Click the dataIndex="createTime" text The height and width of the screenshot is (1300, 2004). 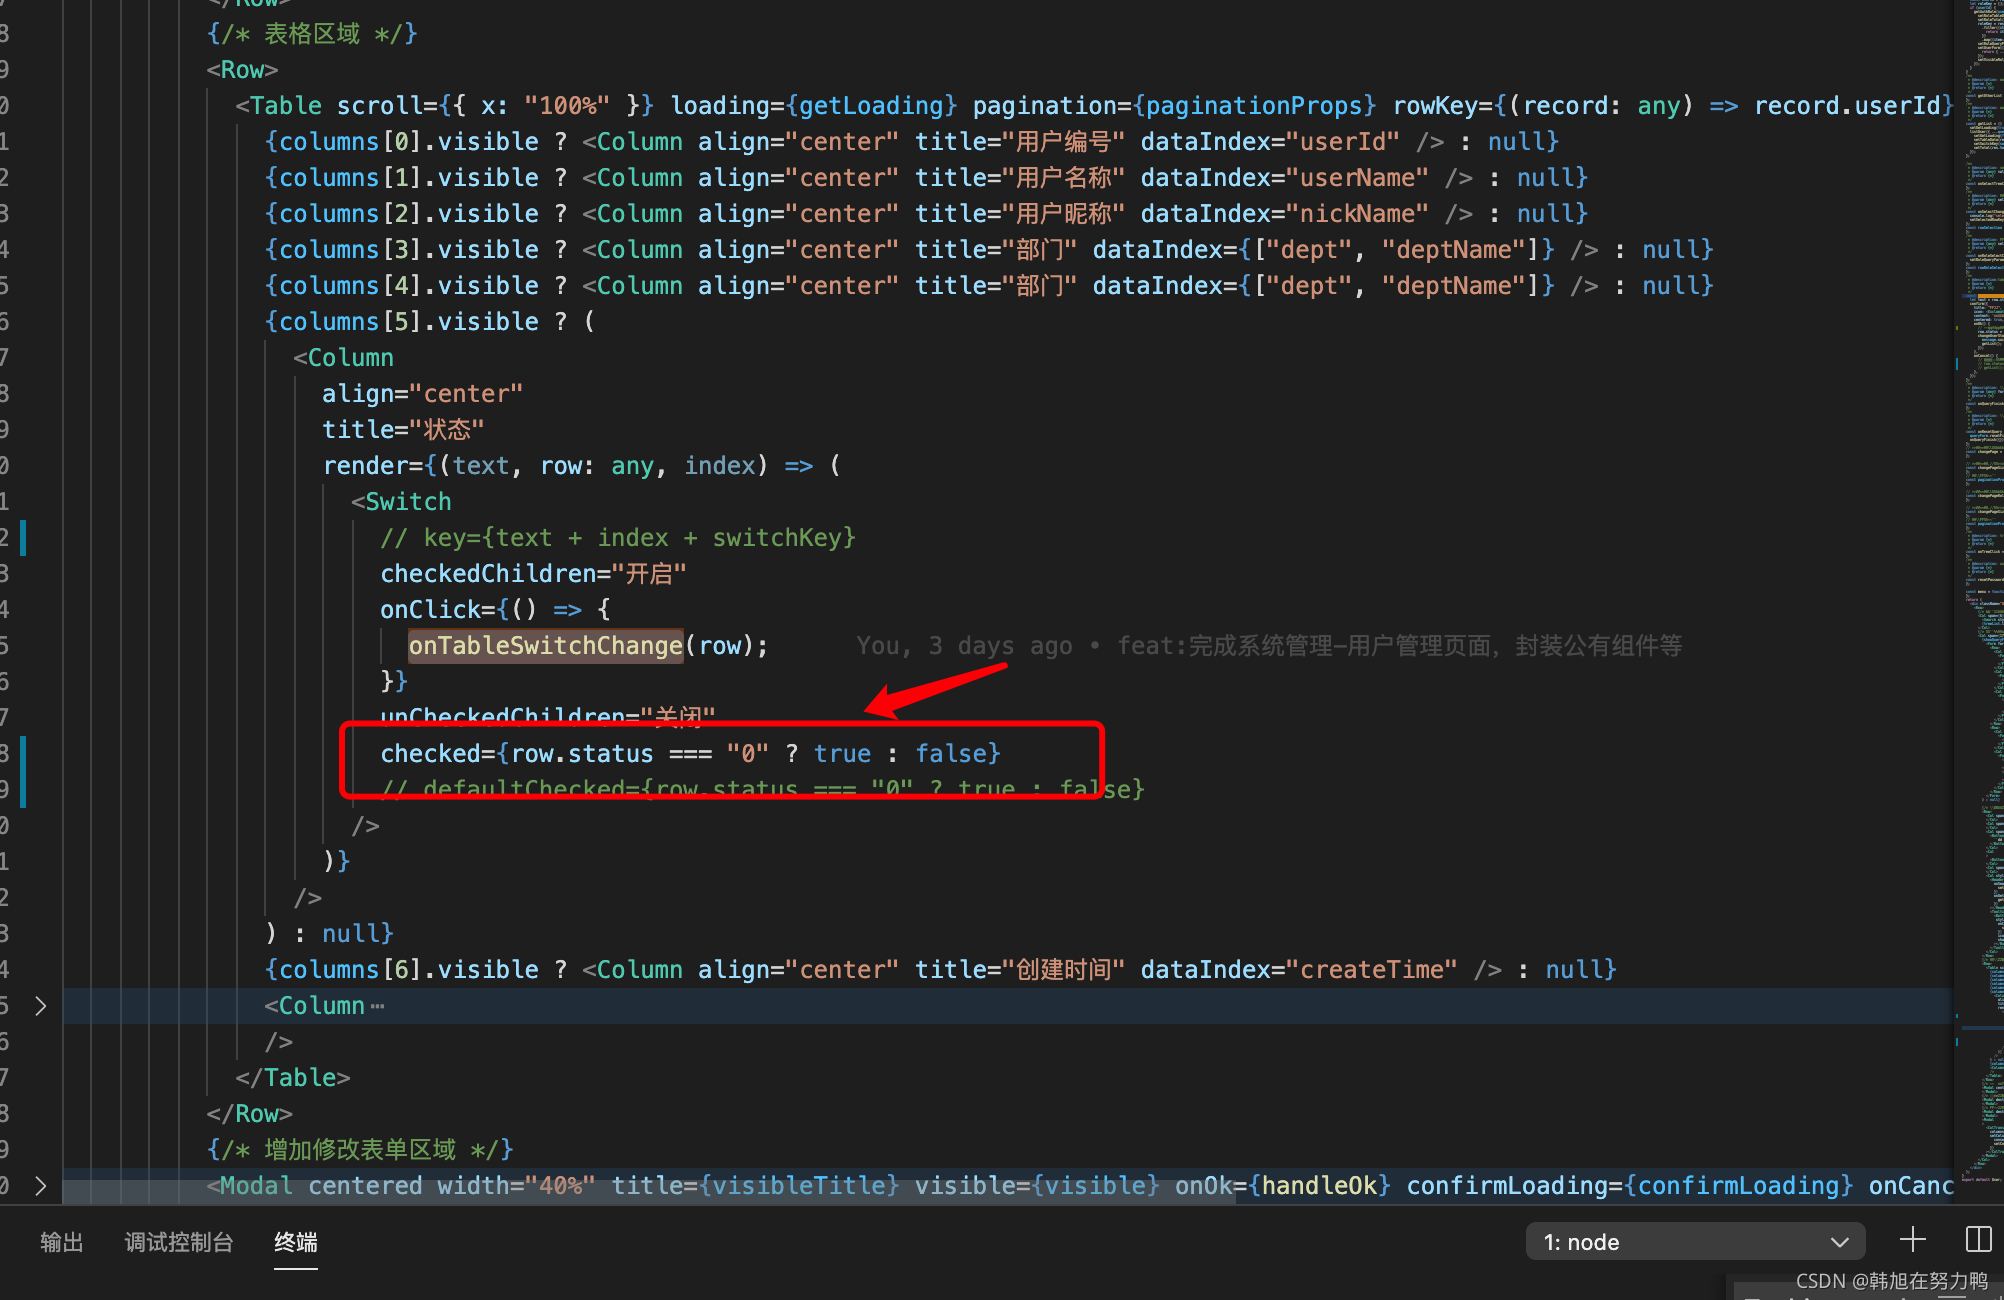point(1299,970)
